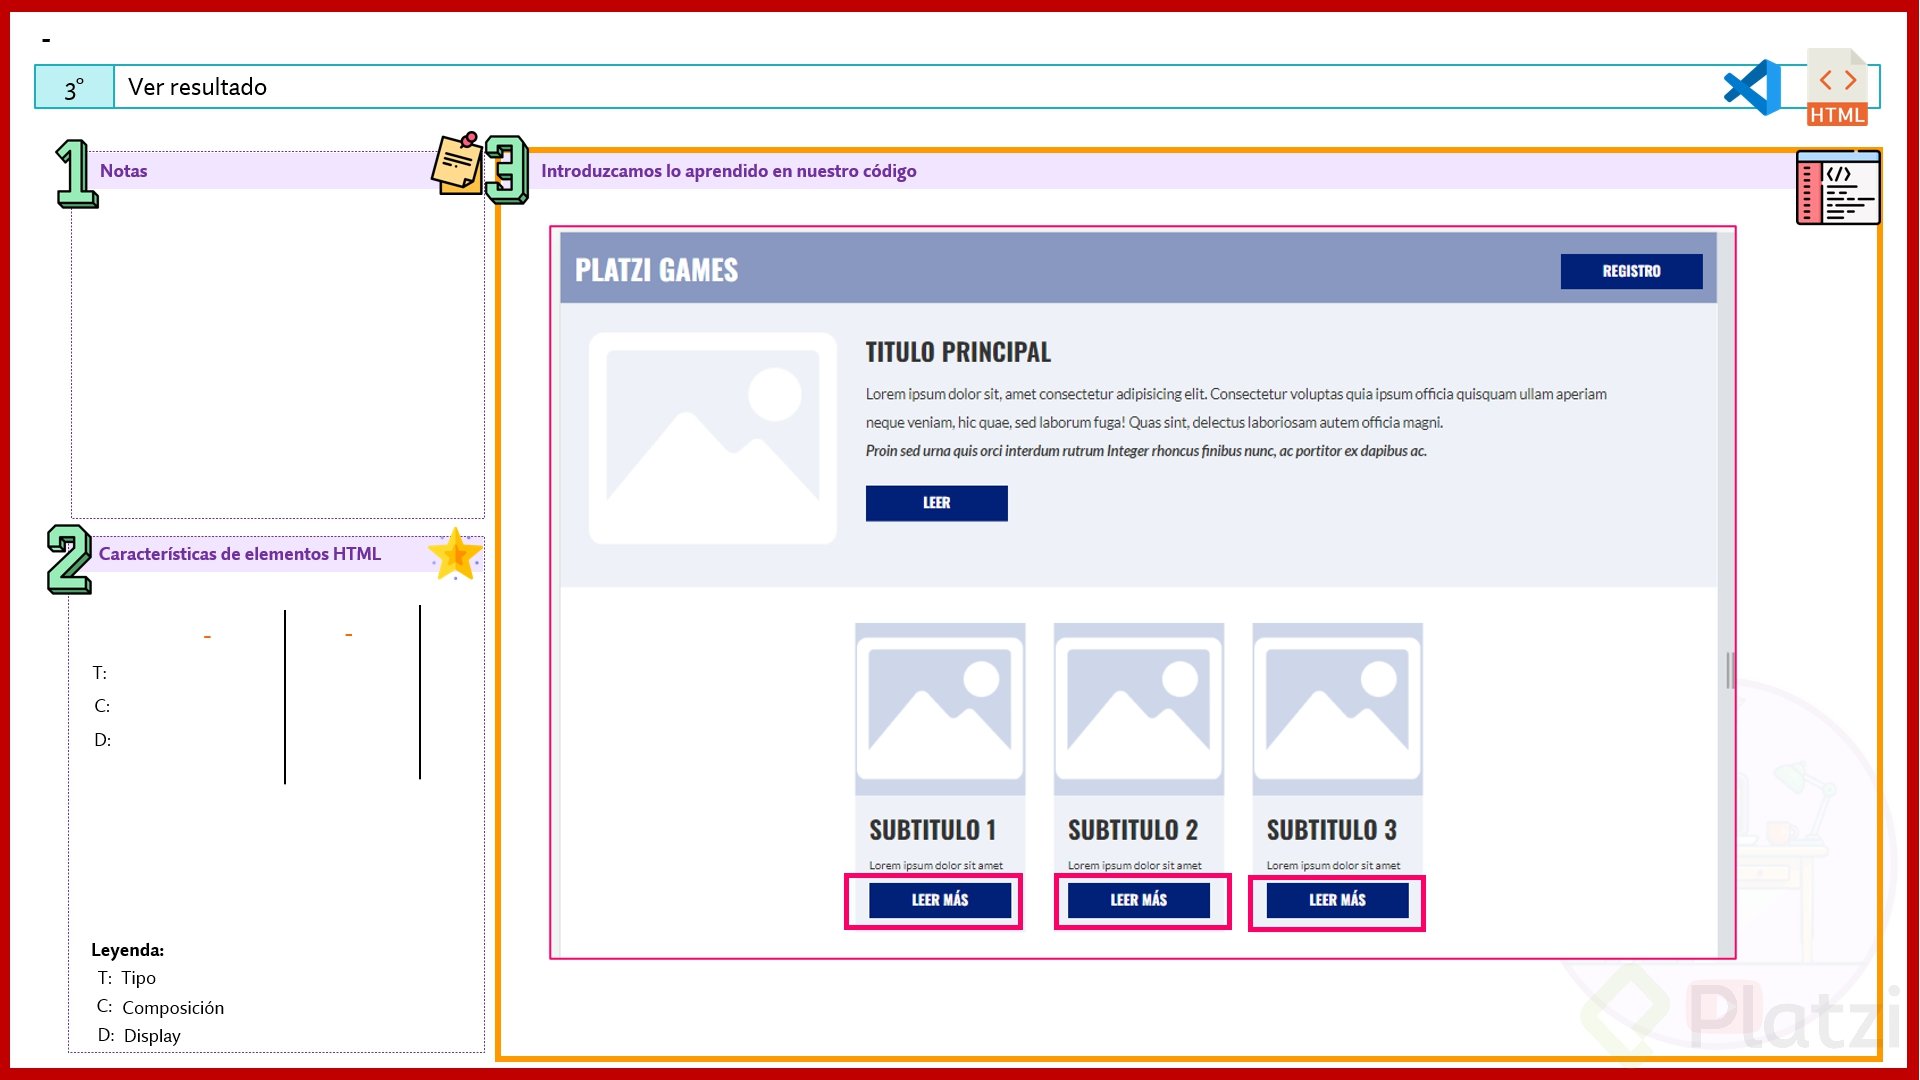
Task: Click the 'T: Tipo' legend entry
Action: pyautogui.click(x=126, y=978)
